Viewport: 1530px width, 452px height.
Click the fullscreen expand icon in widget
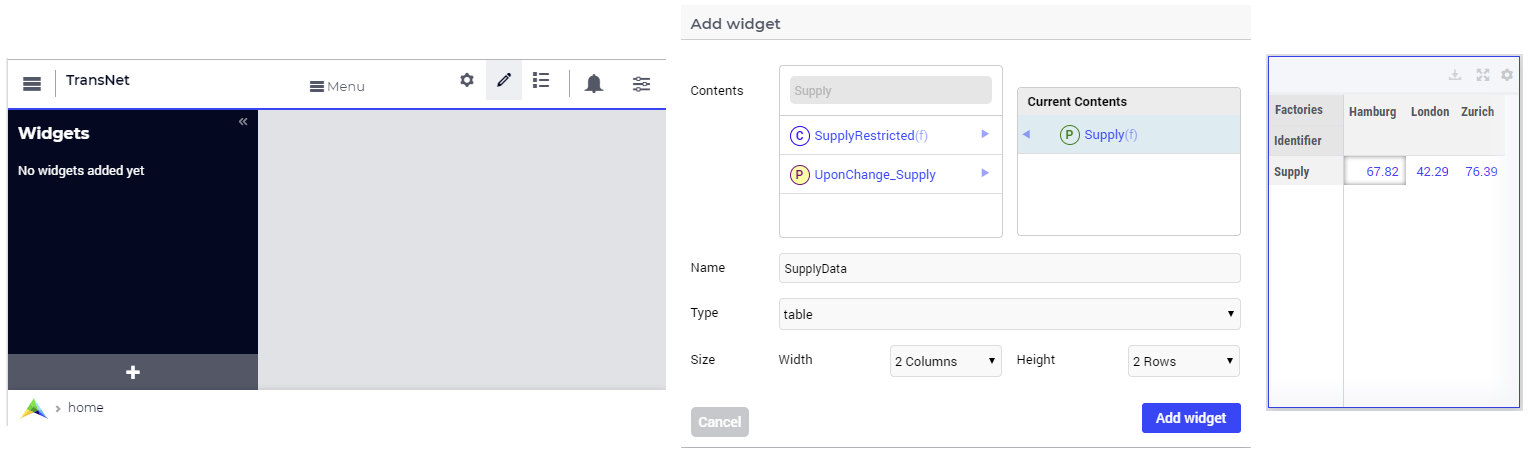tap(1483, 75)
